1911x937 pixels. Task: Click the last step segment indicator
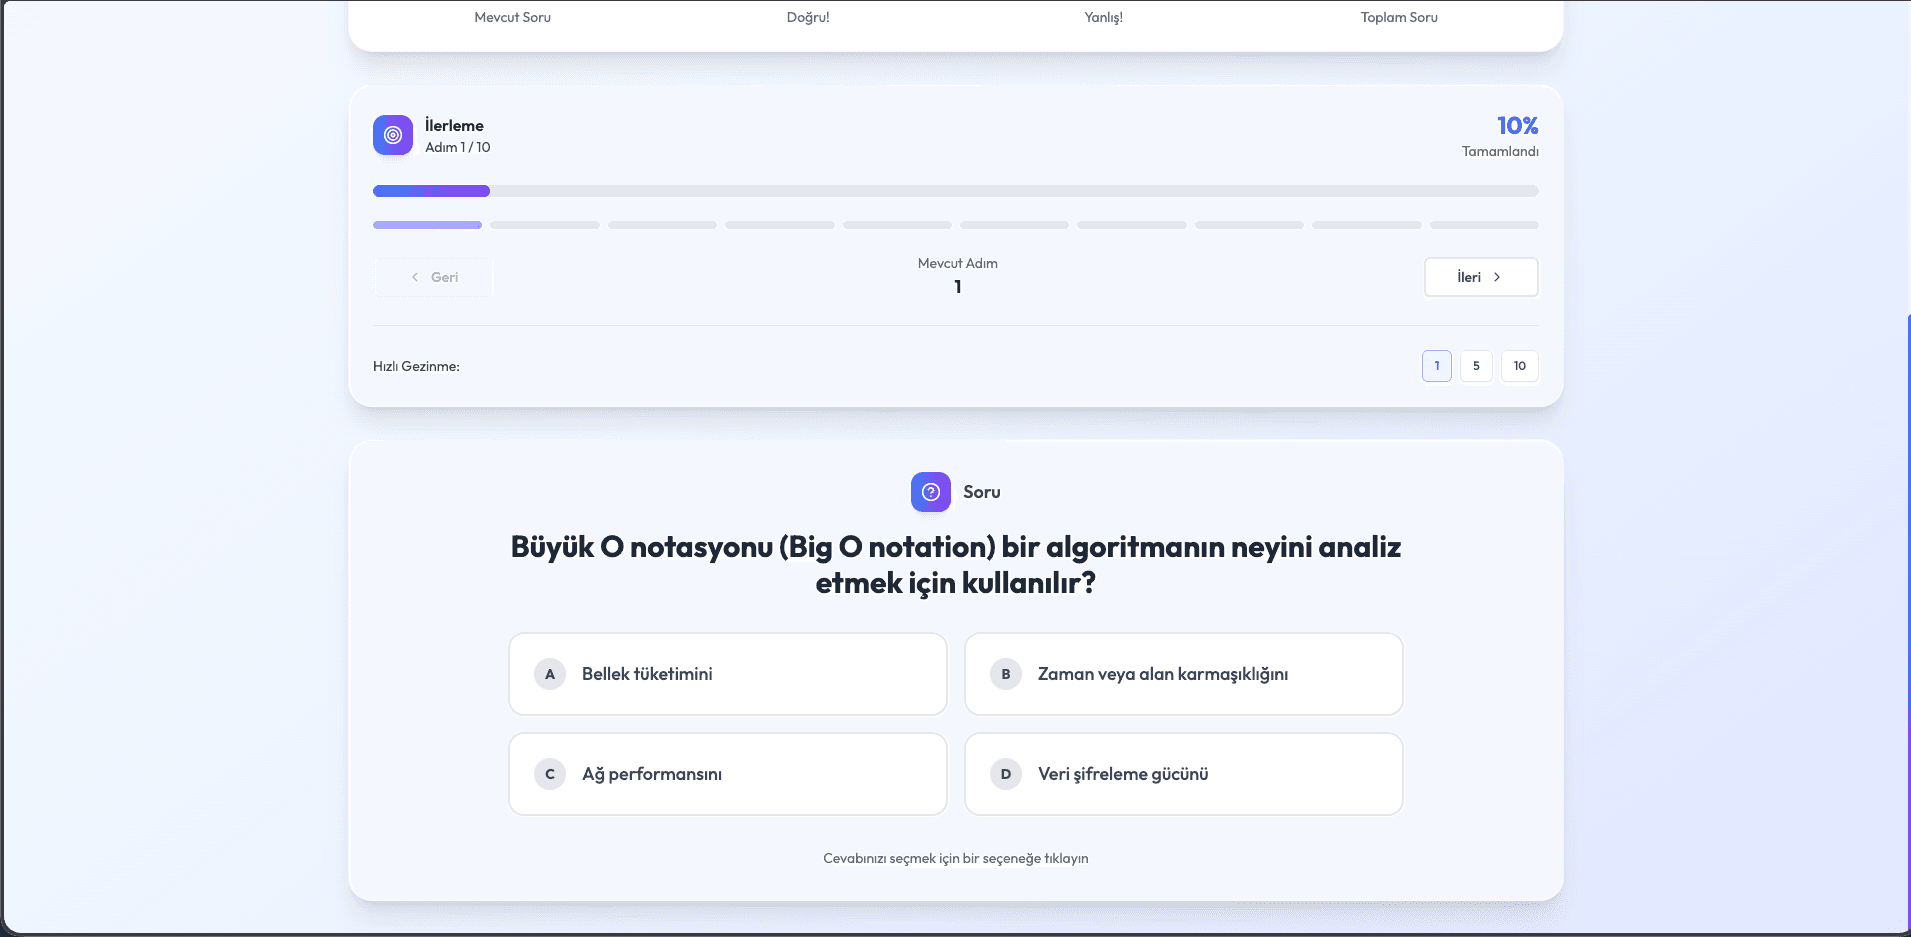point(1483,225)
